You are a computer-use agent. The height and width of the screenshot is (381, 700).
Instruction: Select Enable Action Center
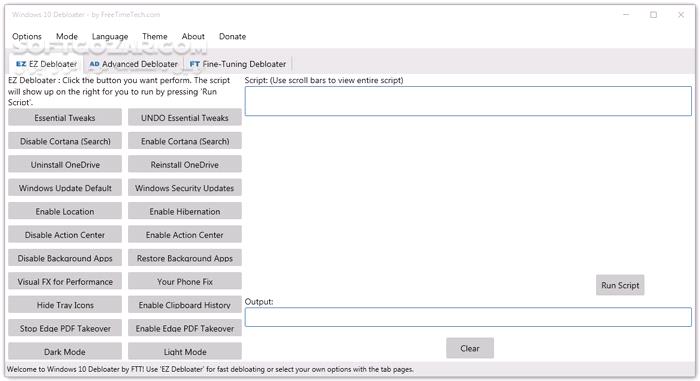pyautogui.click(x=185, y=235)
